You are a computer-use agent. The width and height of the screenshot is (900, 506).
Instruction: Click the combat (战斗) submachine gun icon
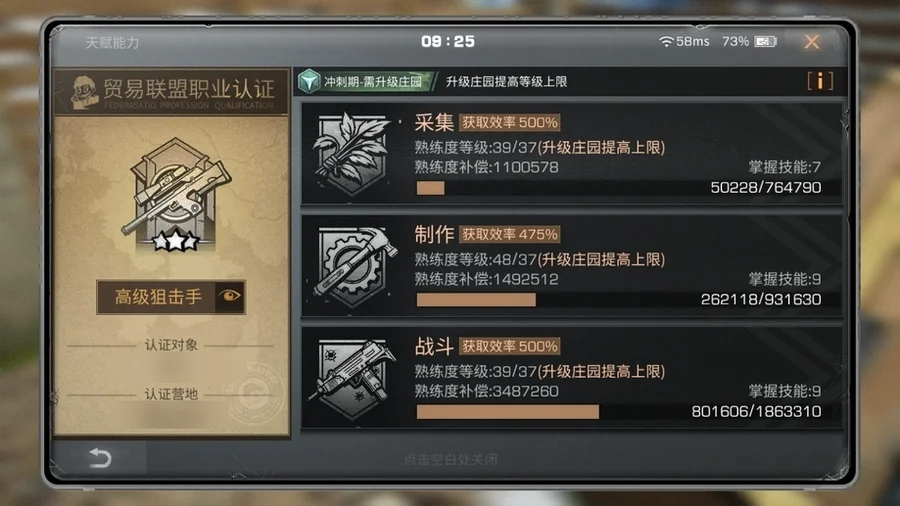(351, 377)
